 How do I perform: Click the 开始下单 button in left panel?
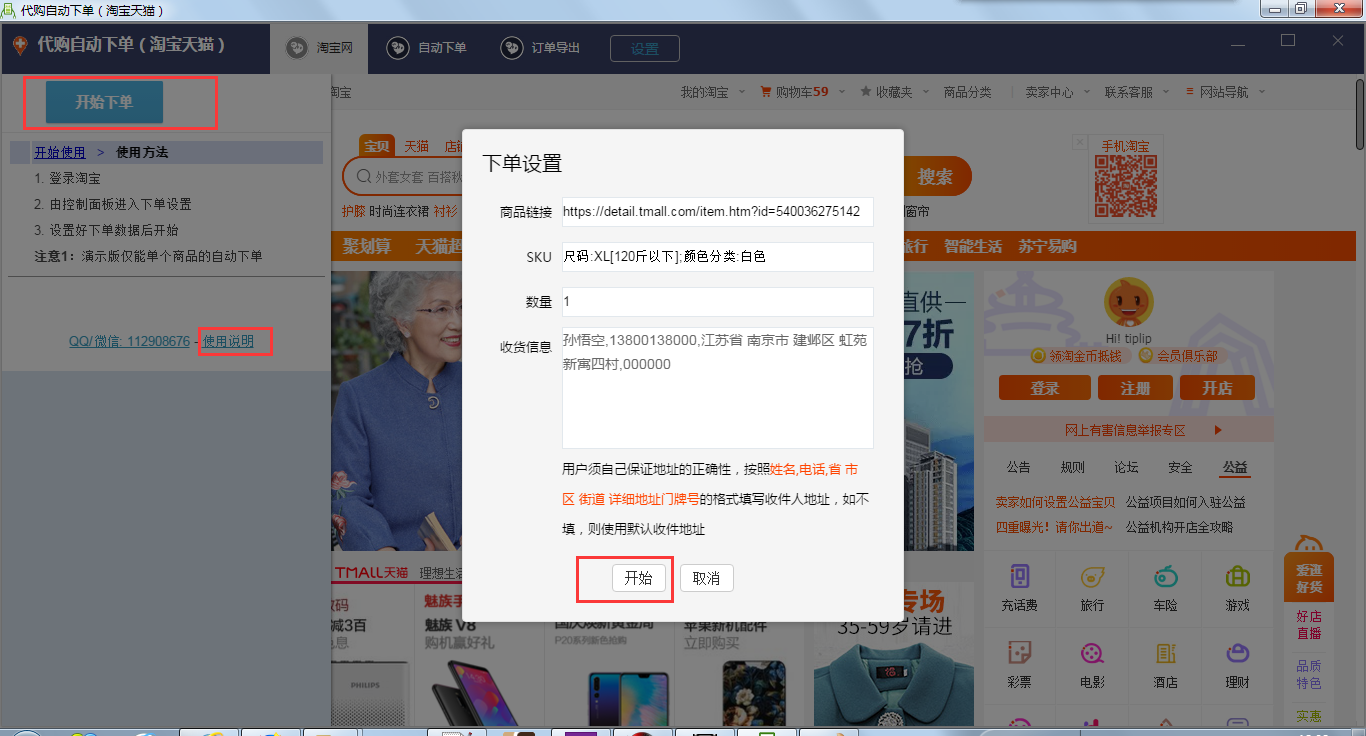pos(104,102)
